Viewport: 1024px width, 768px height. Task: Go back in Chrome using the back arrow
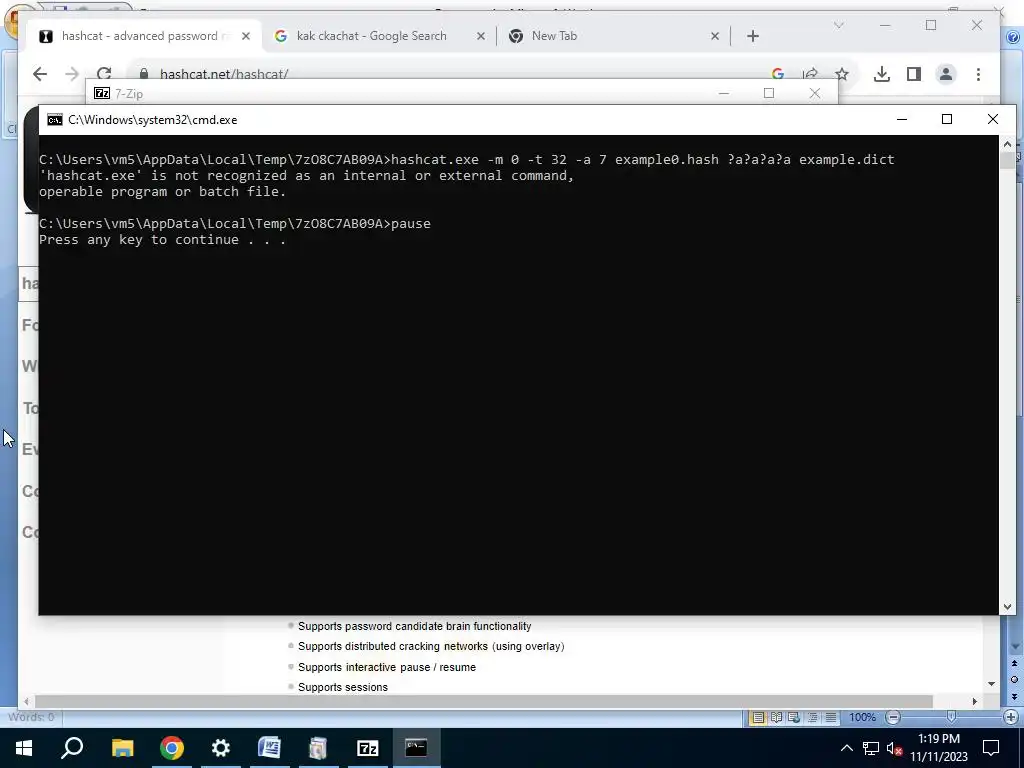coord(40,74)
